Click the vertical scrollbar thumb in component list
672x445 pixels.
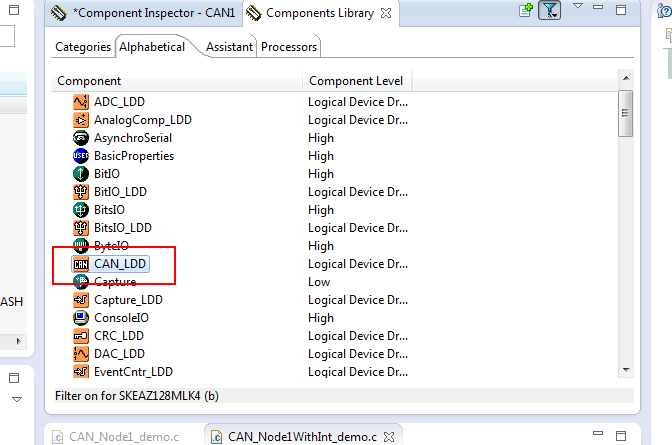[626, 113]
